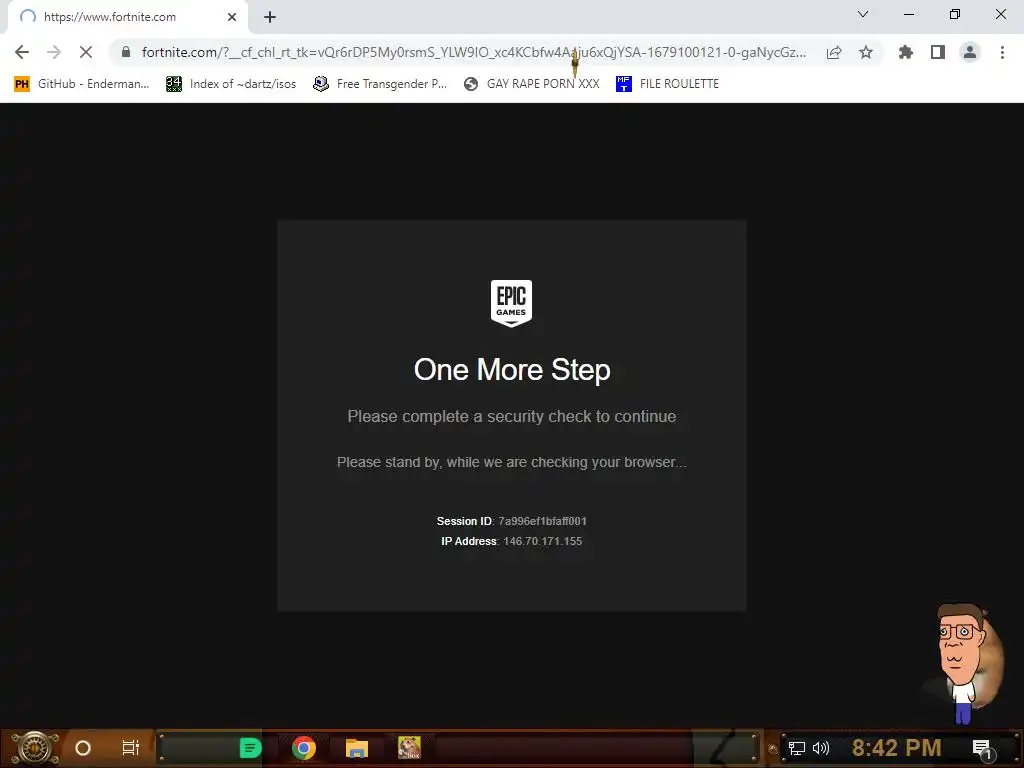
Task: Open taskbar search circle icon
Action: [x=83, y=748]
